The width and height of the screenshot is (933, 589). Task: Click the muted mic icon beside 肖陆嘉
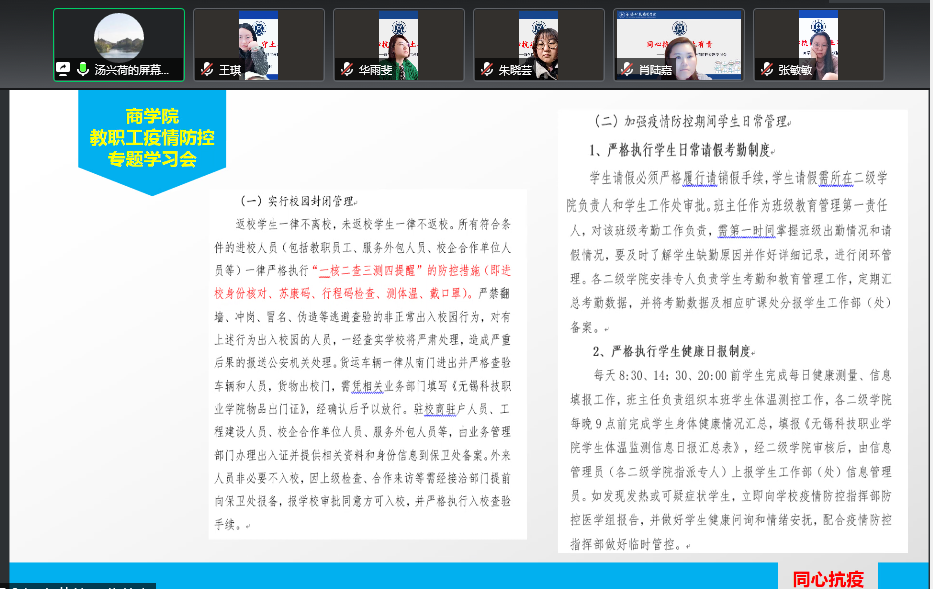[627, 70]
